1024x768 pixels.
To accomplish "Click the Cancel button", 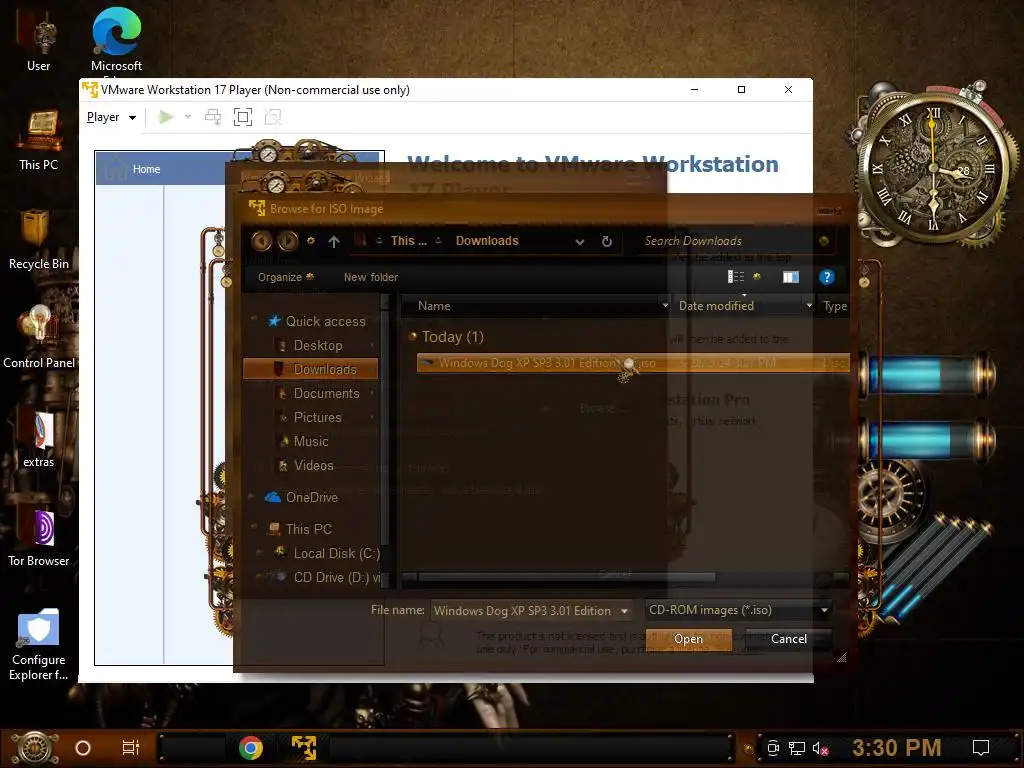I will pyautogui.click(x=788, y=639).
